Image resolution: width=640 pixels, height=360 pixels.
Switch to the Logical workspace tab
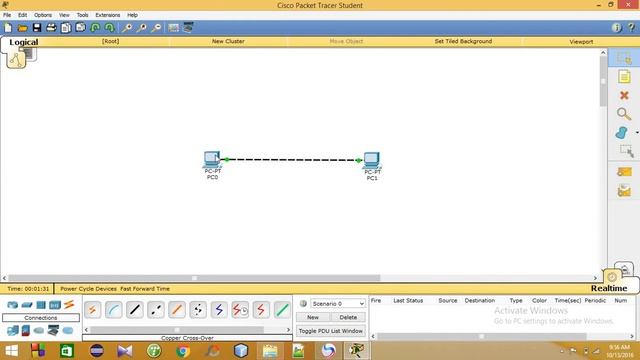click(23, 42)
